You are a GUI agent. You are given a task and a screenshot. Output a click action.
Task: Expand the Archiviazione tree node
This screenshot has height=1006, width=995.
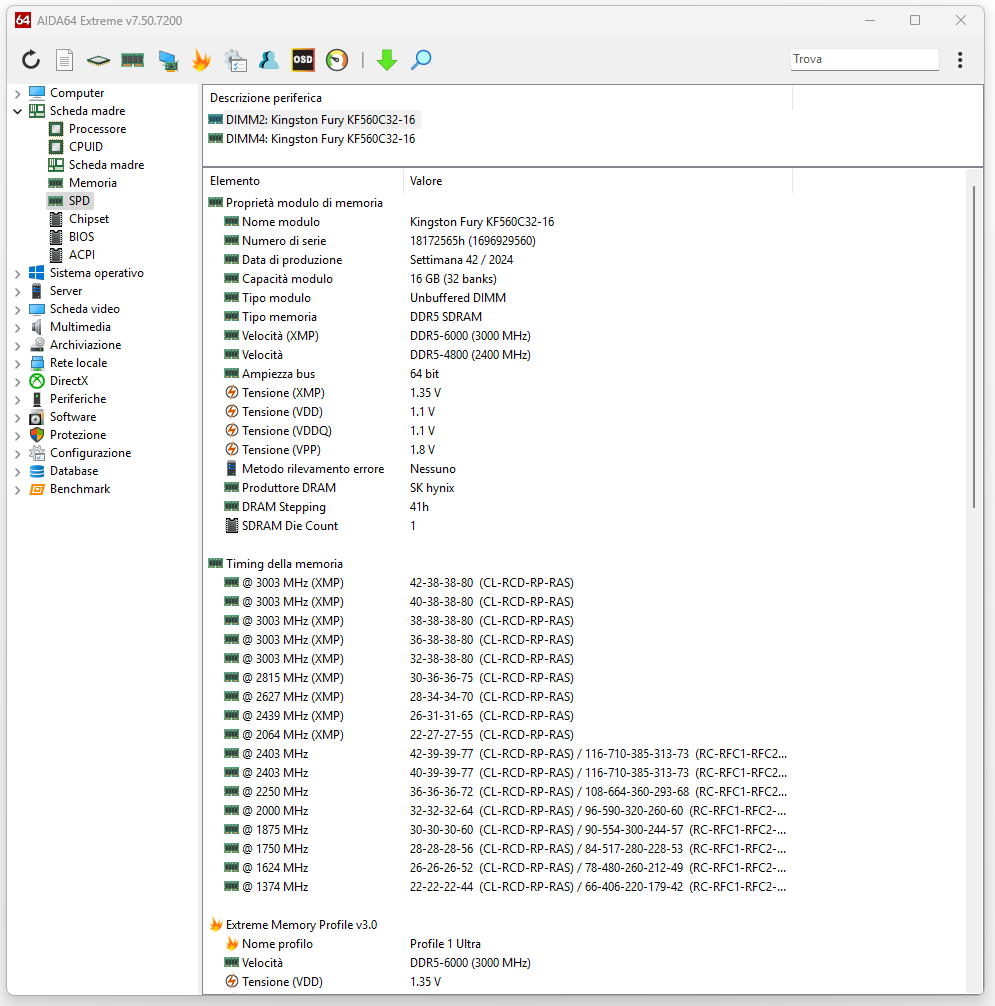pos(17,345)
